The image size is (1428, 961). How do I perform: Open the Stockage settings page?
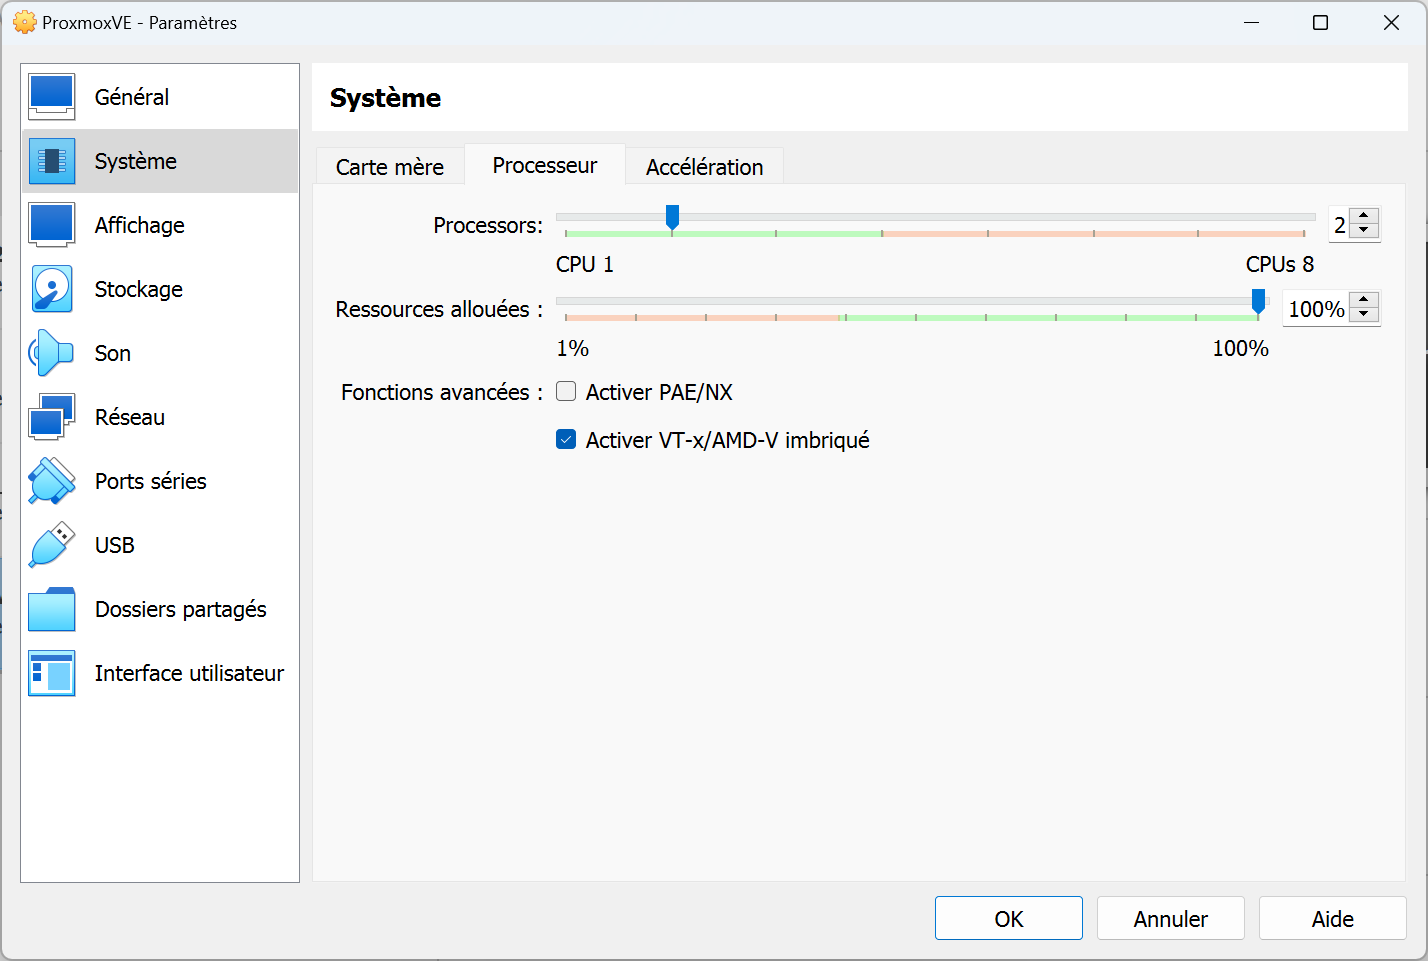coord(138,288)
